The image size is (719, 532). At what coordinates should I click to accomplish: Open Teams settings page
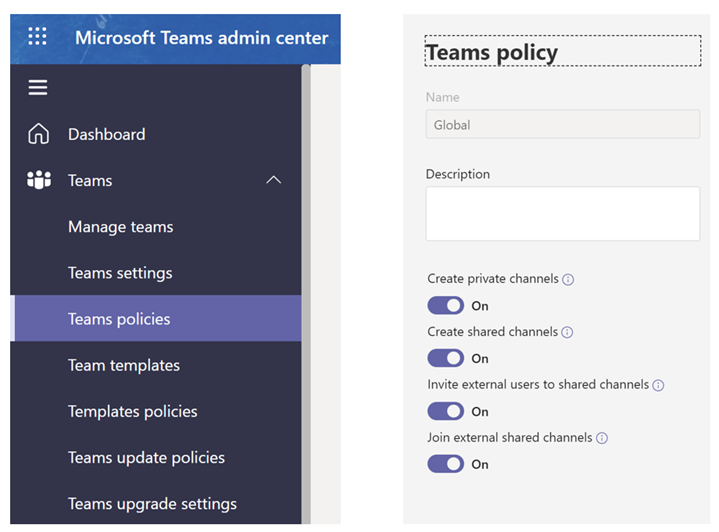(x=156, y=273)
